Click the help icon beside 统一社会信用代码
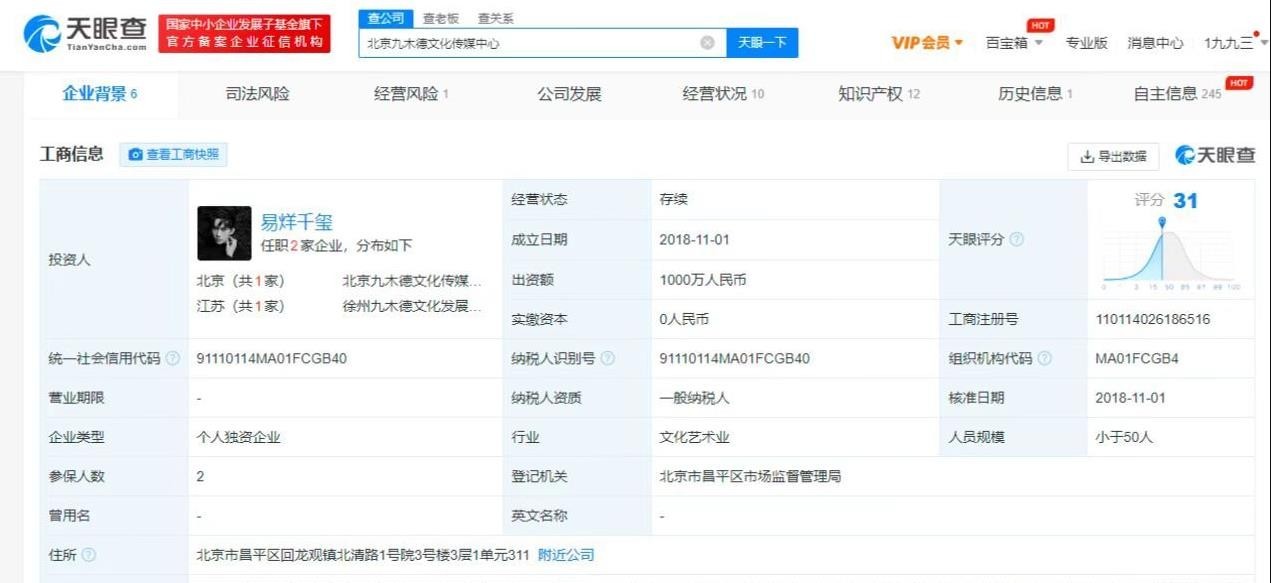 [173, 358]
